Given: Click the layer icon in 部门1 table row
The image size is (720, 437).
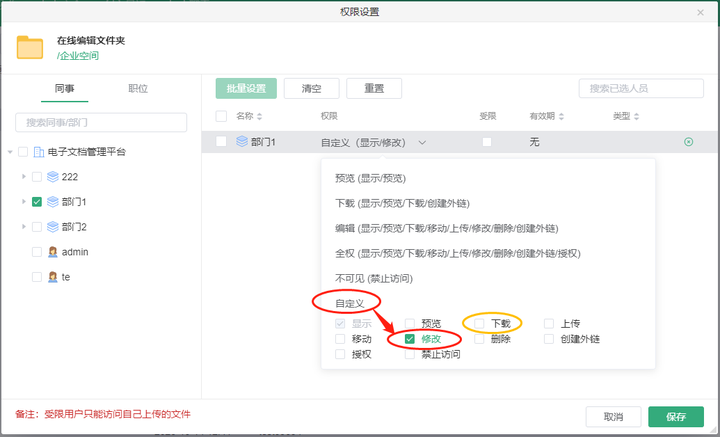Looking at the screenshot, I should [x=242, y=141].
